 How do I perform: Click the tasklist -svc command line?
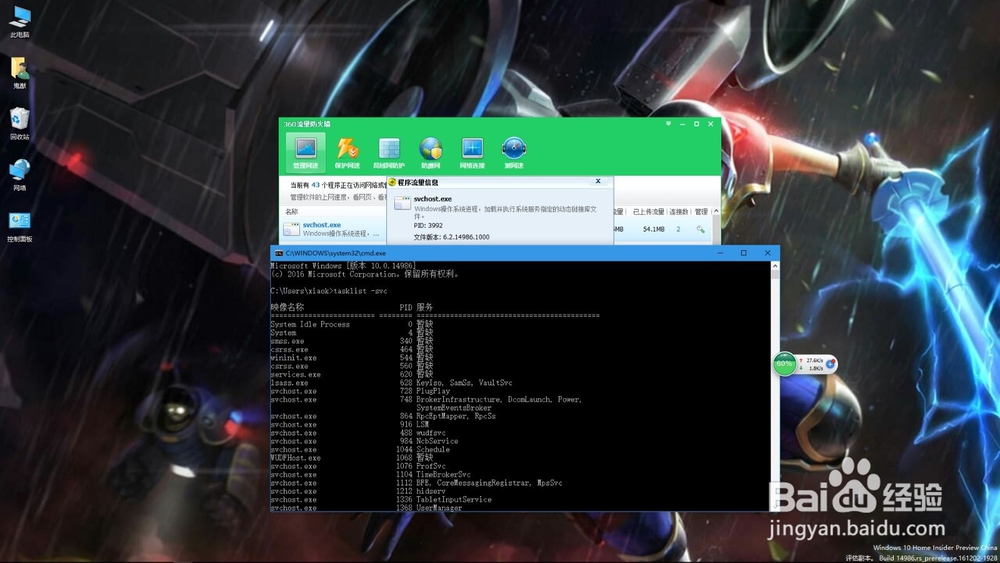click(328, 291)
